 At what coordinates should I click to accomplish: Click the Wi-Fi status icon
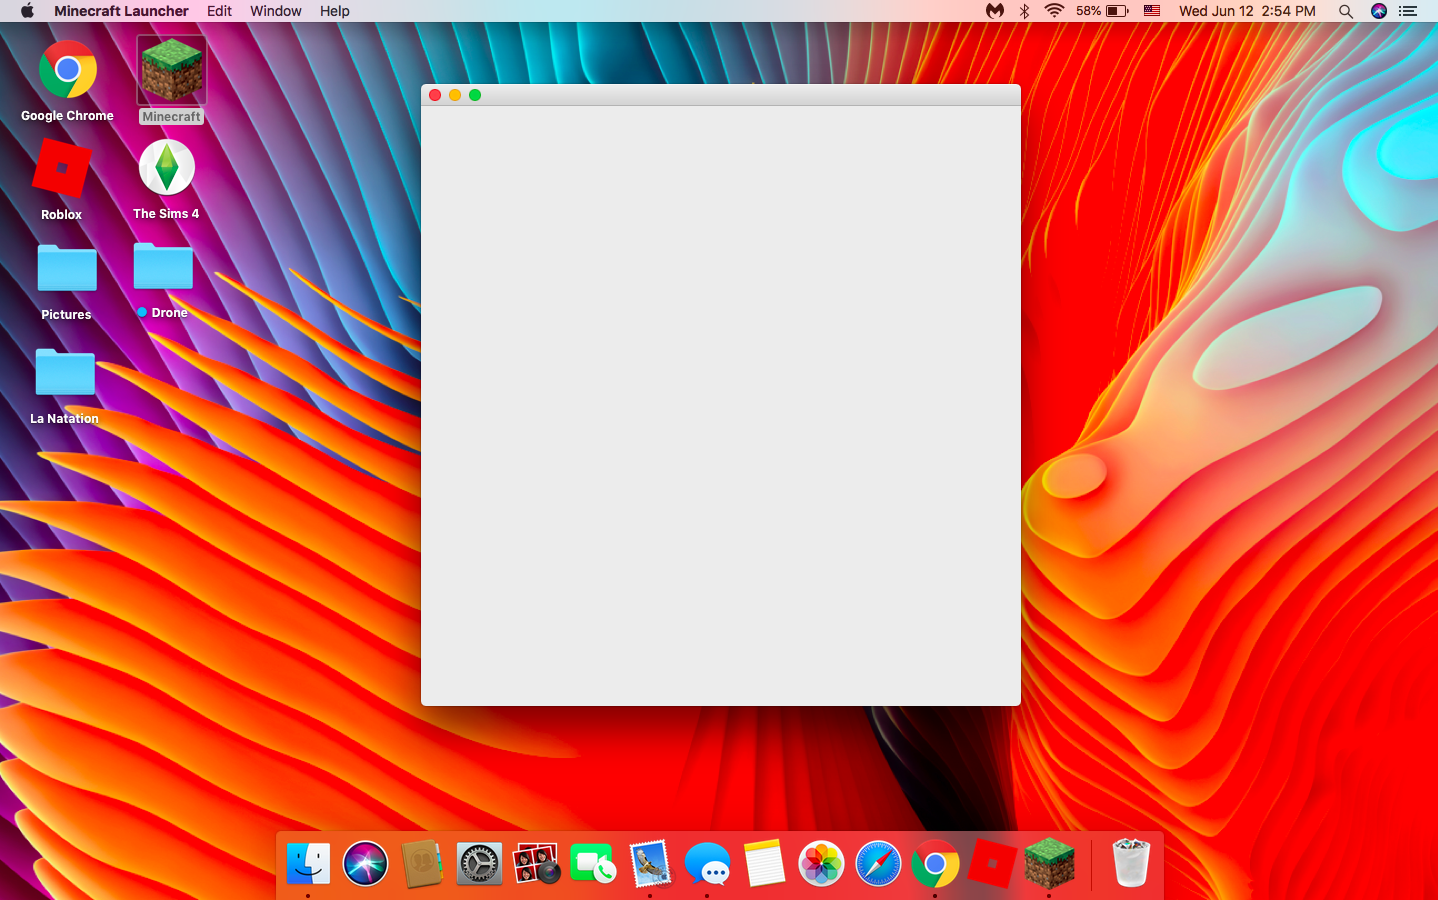1054,11
